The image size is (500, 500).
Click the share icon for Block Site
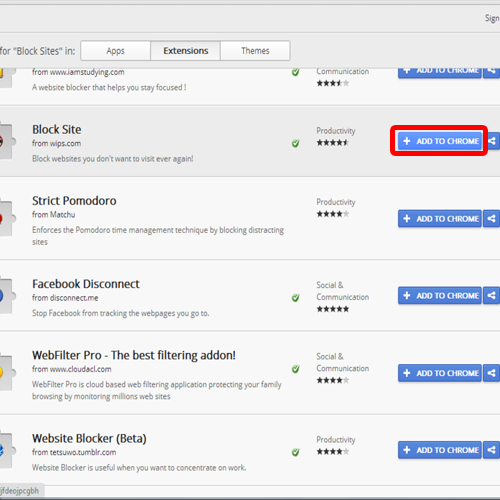[492, 141]
